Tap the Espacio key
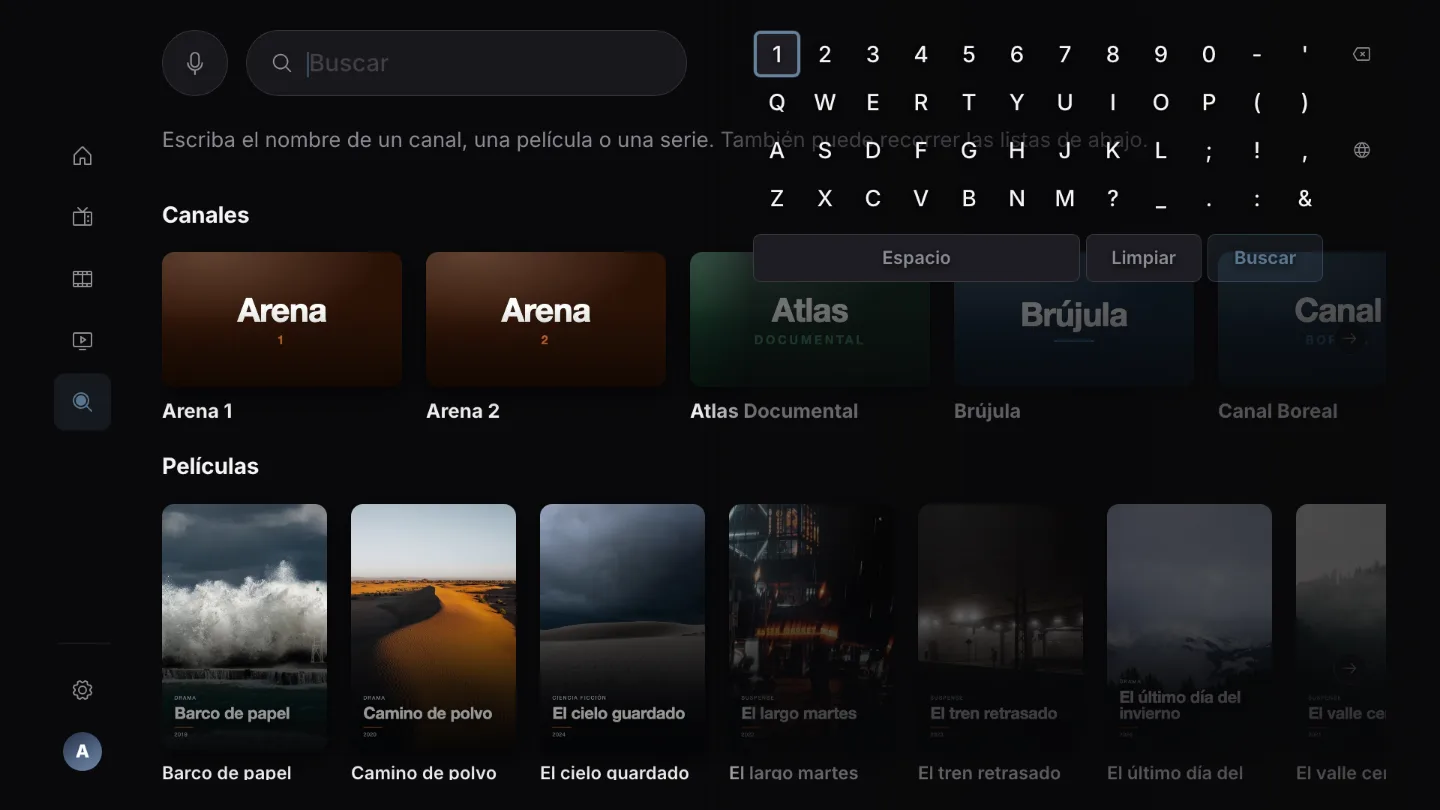1440x810 pixels. [916, 258]
